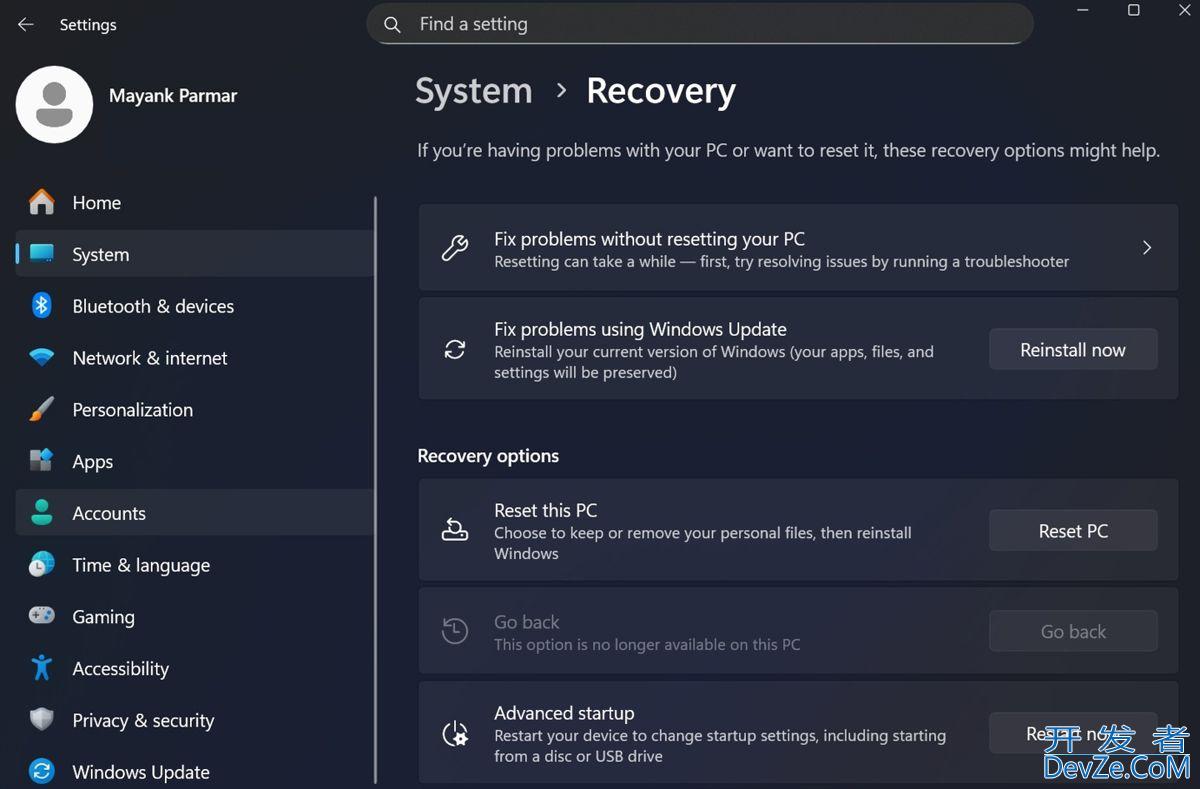
Task: Click the Privacy & security shield icon
Action: pyautogui.click(x=42, y=720)
